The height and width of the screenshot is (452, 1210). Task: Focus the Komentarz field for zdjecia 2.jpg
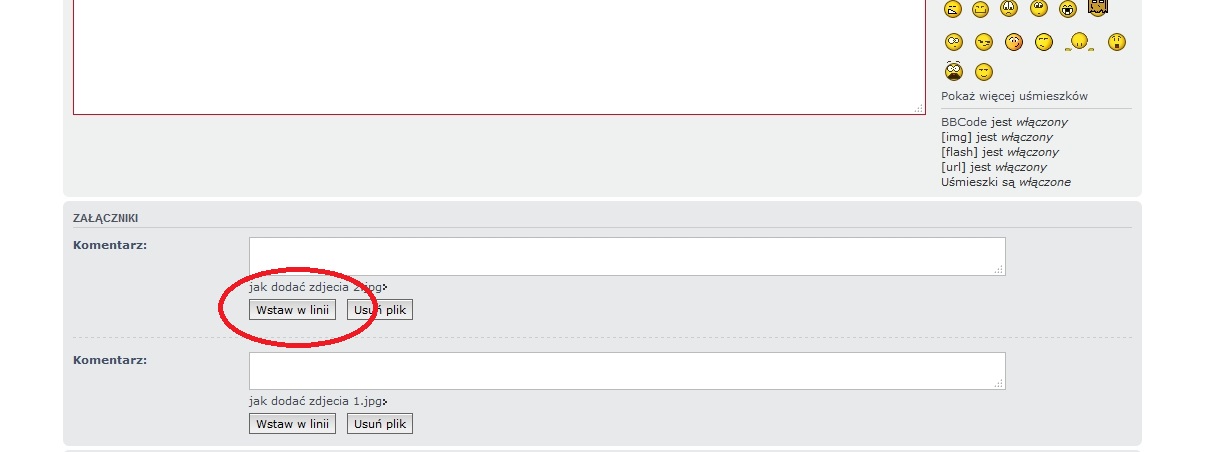point(627,256)
